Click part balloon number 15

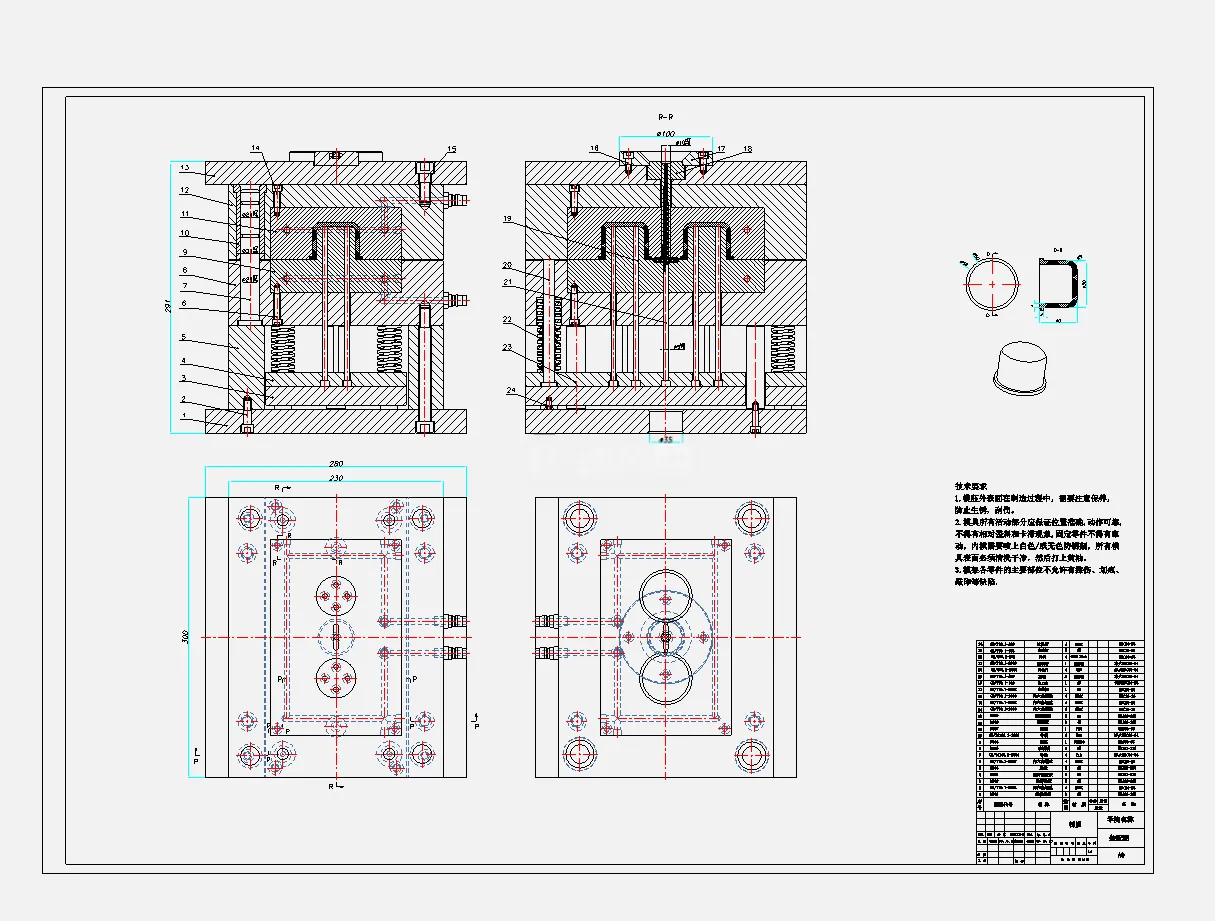click(x=452, y=149)
